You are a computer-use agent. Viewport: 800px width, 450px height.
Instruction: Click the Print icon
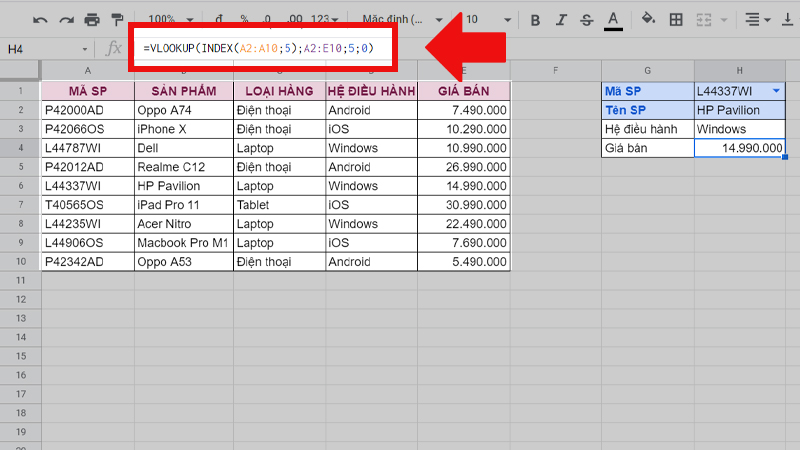click(x=92, y=20)
